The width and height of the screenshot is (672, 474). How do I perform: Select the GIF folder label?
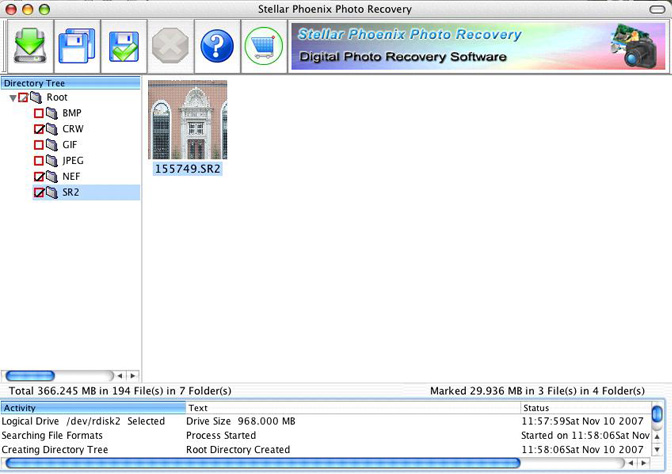[69, 145]
